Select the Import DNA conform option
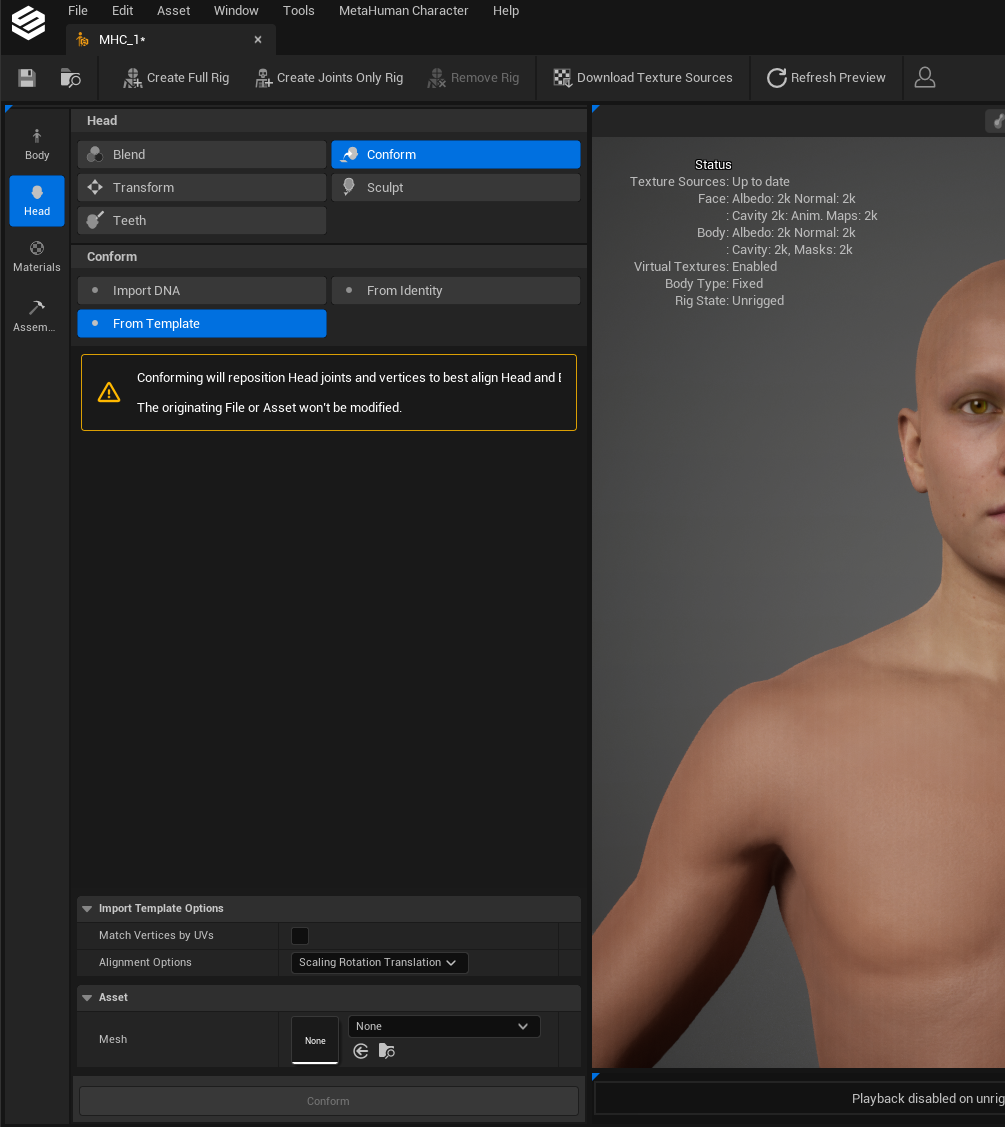The height and width of the screenshot is (1127, 1005). pyautogui.click(x=202, y=290)
